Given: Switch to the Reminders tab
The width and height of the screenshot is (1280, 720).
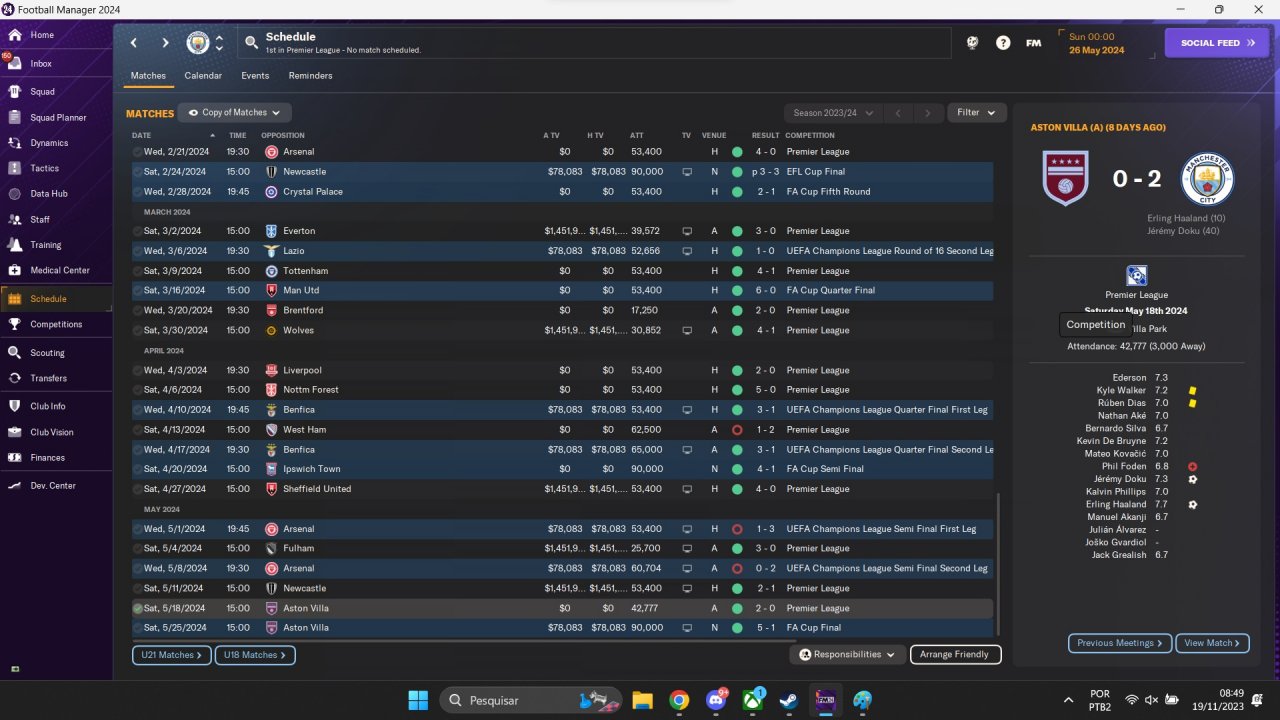Looking at the screenshot, I should coord(310,76).
